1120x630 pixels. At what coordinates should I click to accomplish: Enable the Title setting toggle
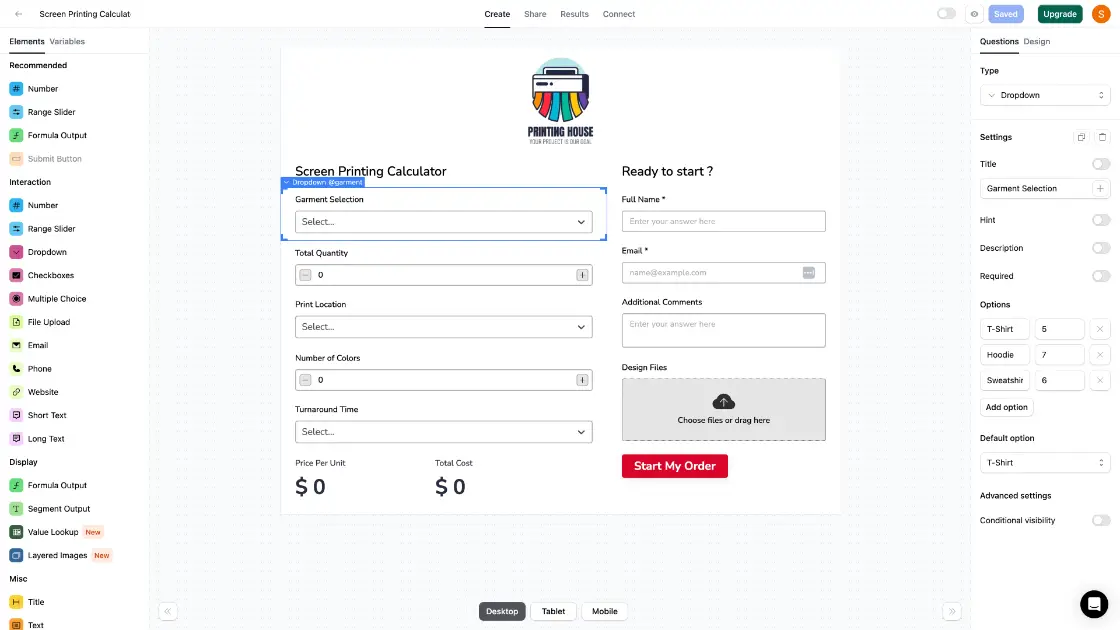(x=1101, y=163)
